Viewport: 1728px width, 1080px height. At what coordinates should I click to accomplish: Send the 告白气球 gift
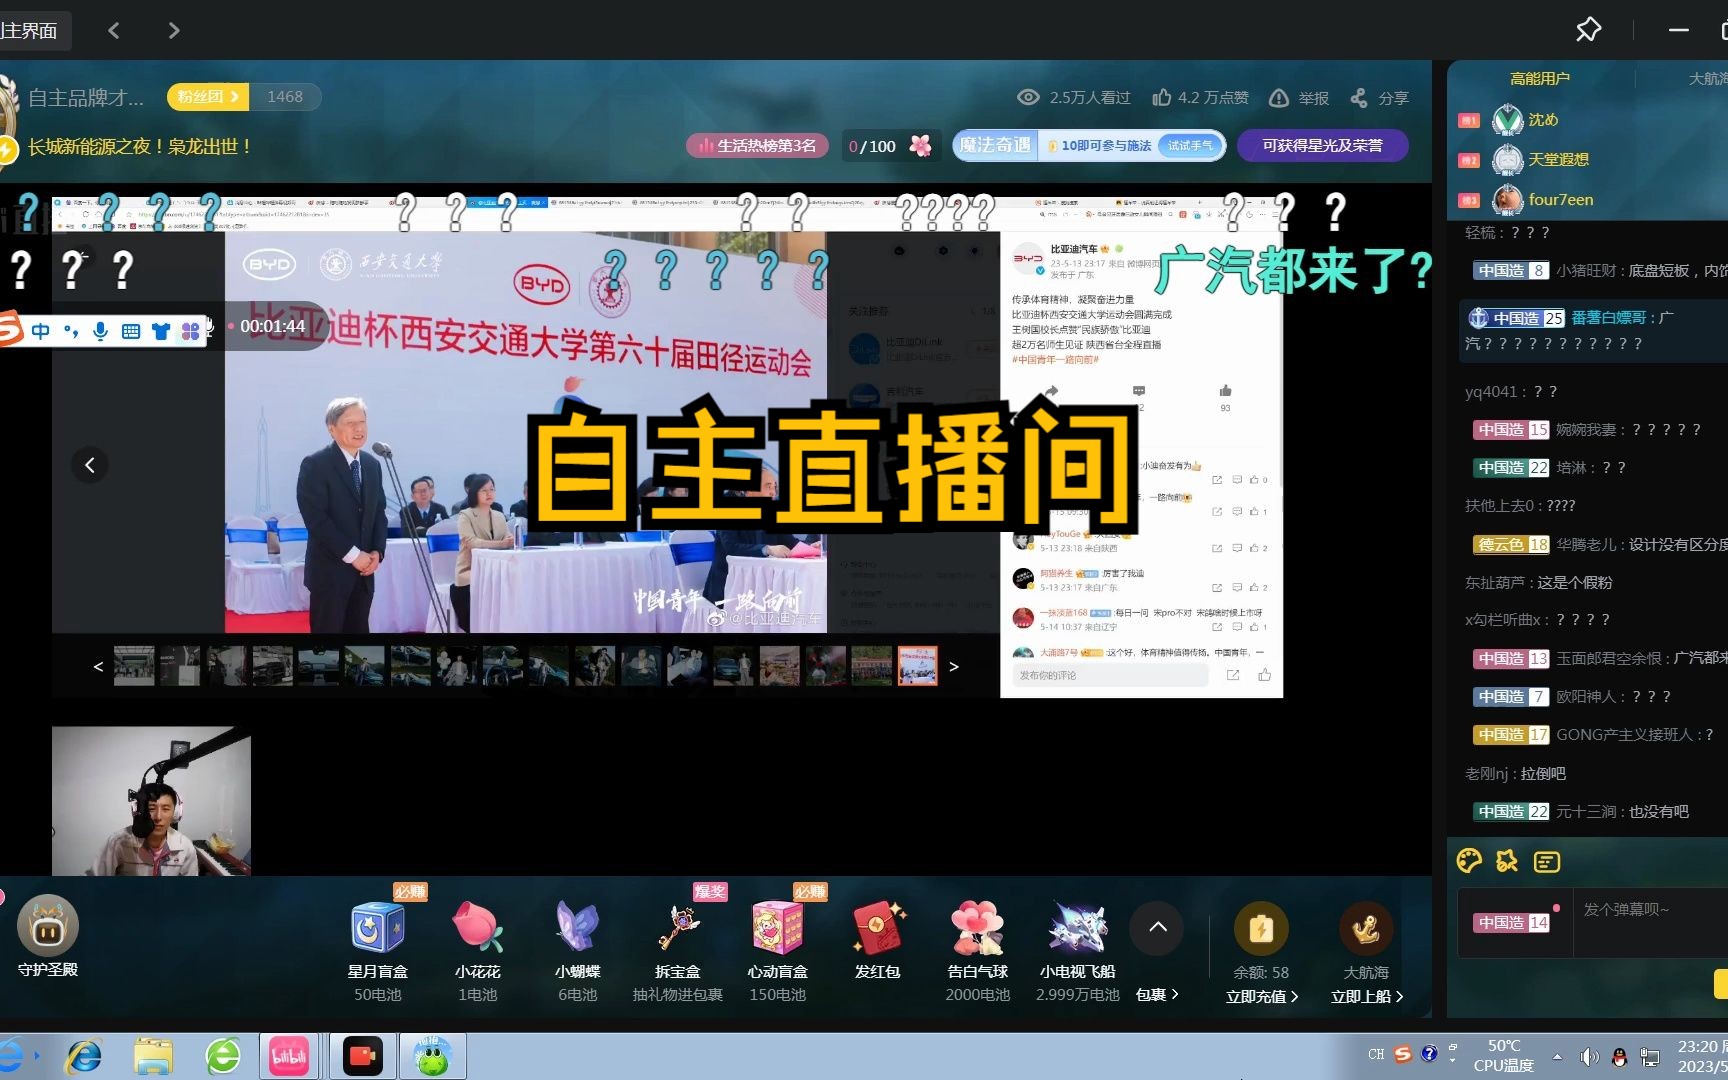tap(977, 950)
